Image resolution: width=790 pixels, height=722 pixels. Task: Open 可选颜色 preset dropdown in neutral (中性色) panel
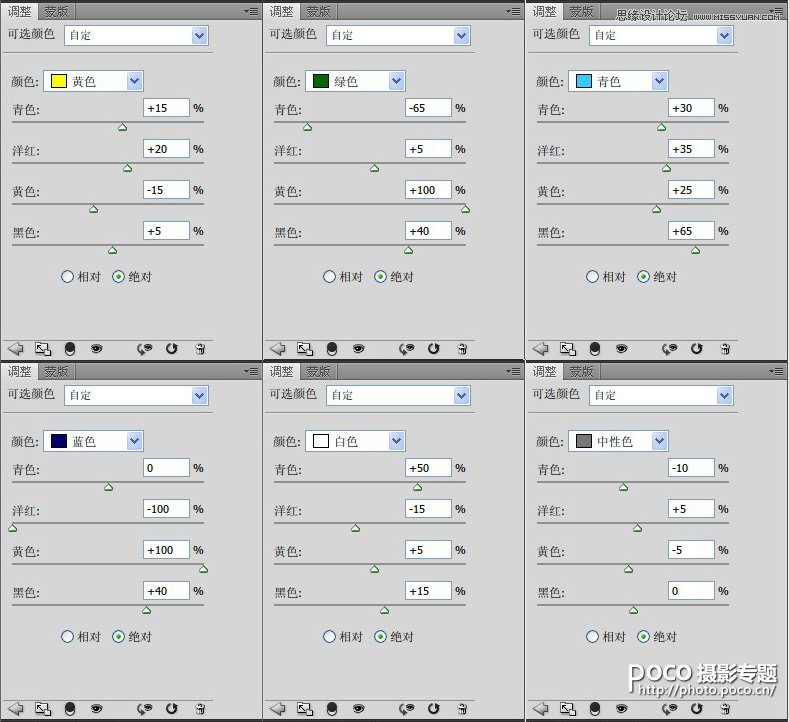[x=661, y=396]
